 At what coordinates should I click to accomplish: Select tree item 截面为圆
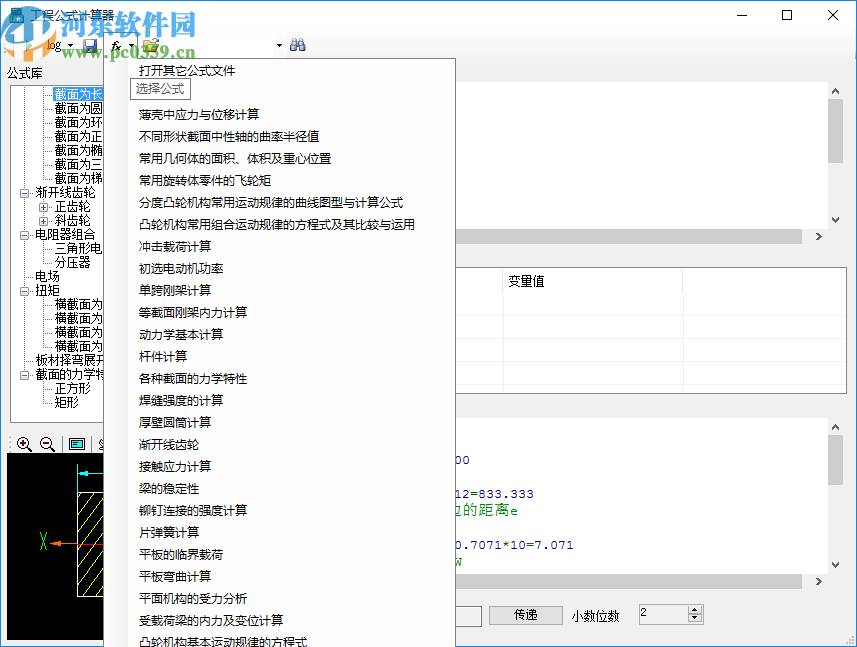pyautogui.click(x=78, y=109)
